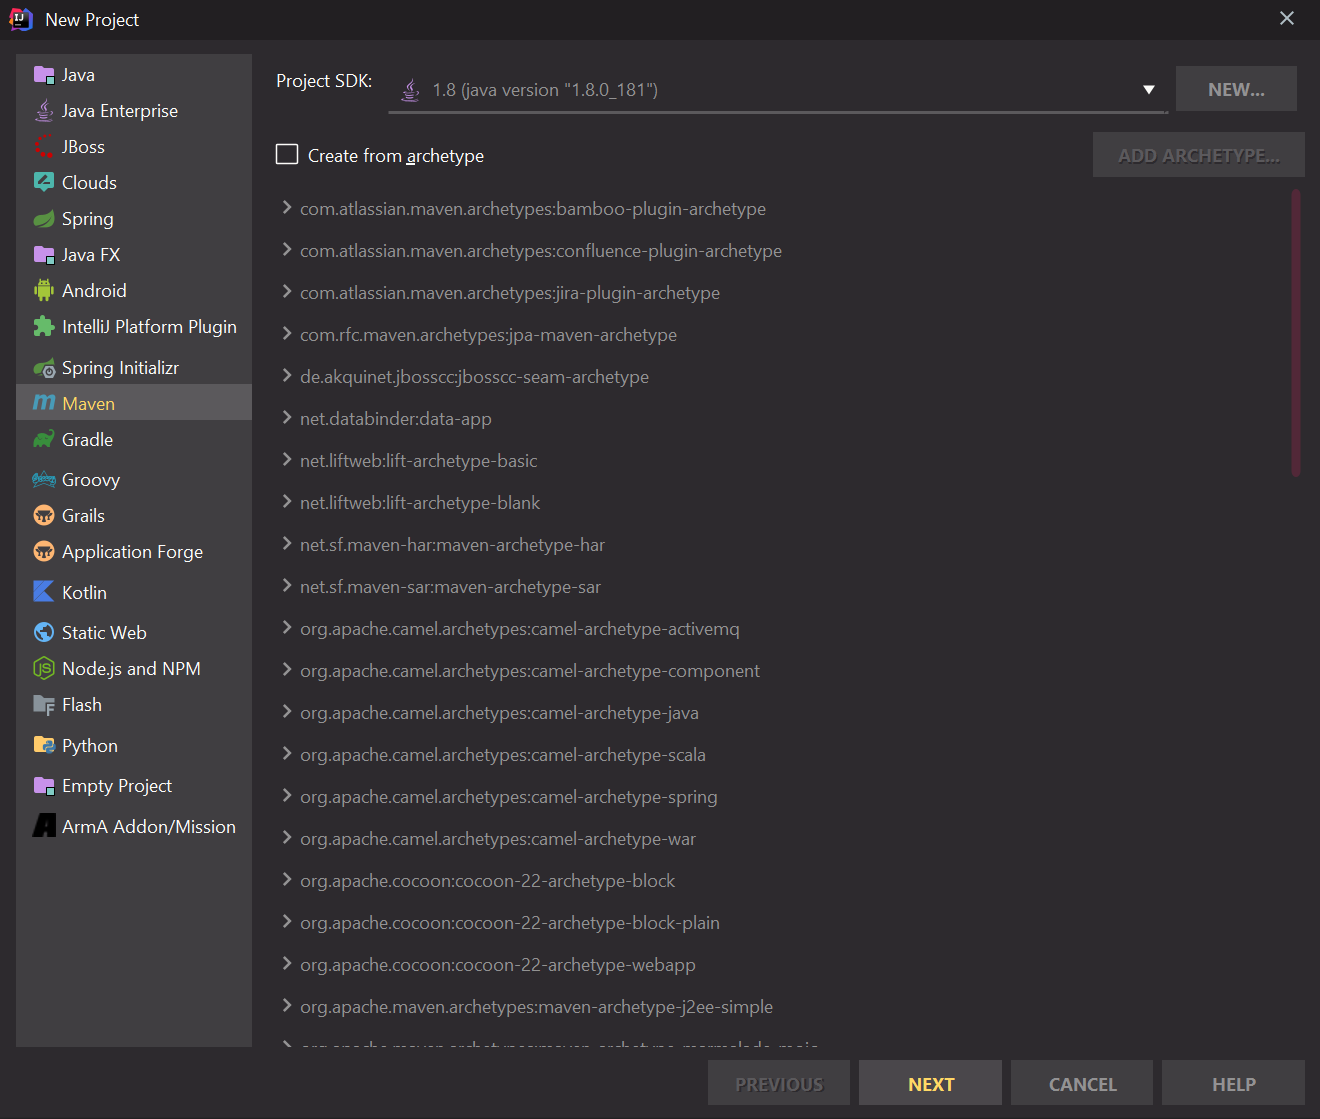The width and height of the screenshot is (1320, 1119).
Task: Click the NEW... SDK button
Action: tap(1236, 89)
